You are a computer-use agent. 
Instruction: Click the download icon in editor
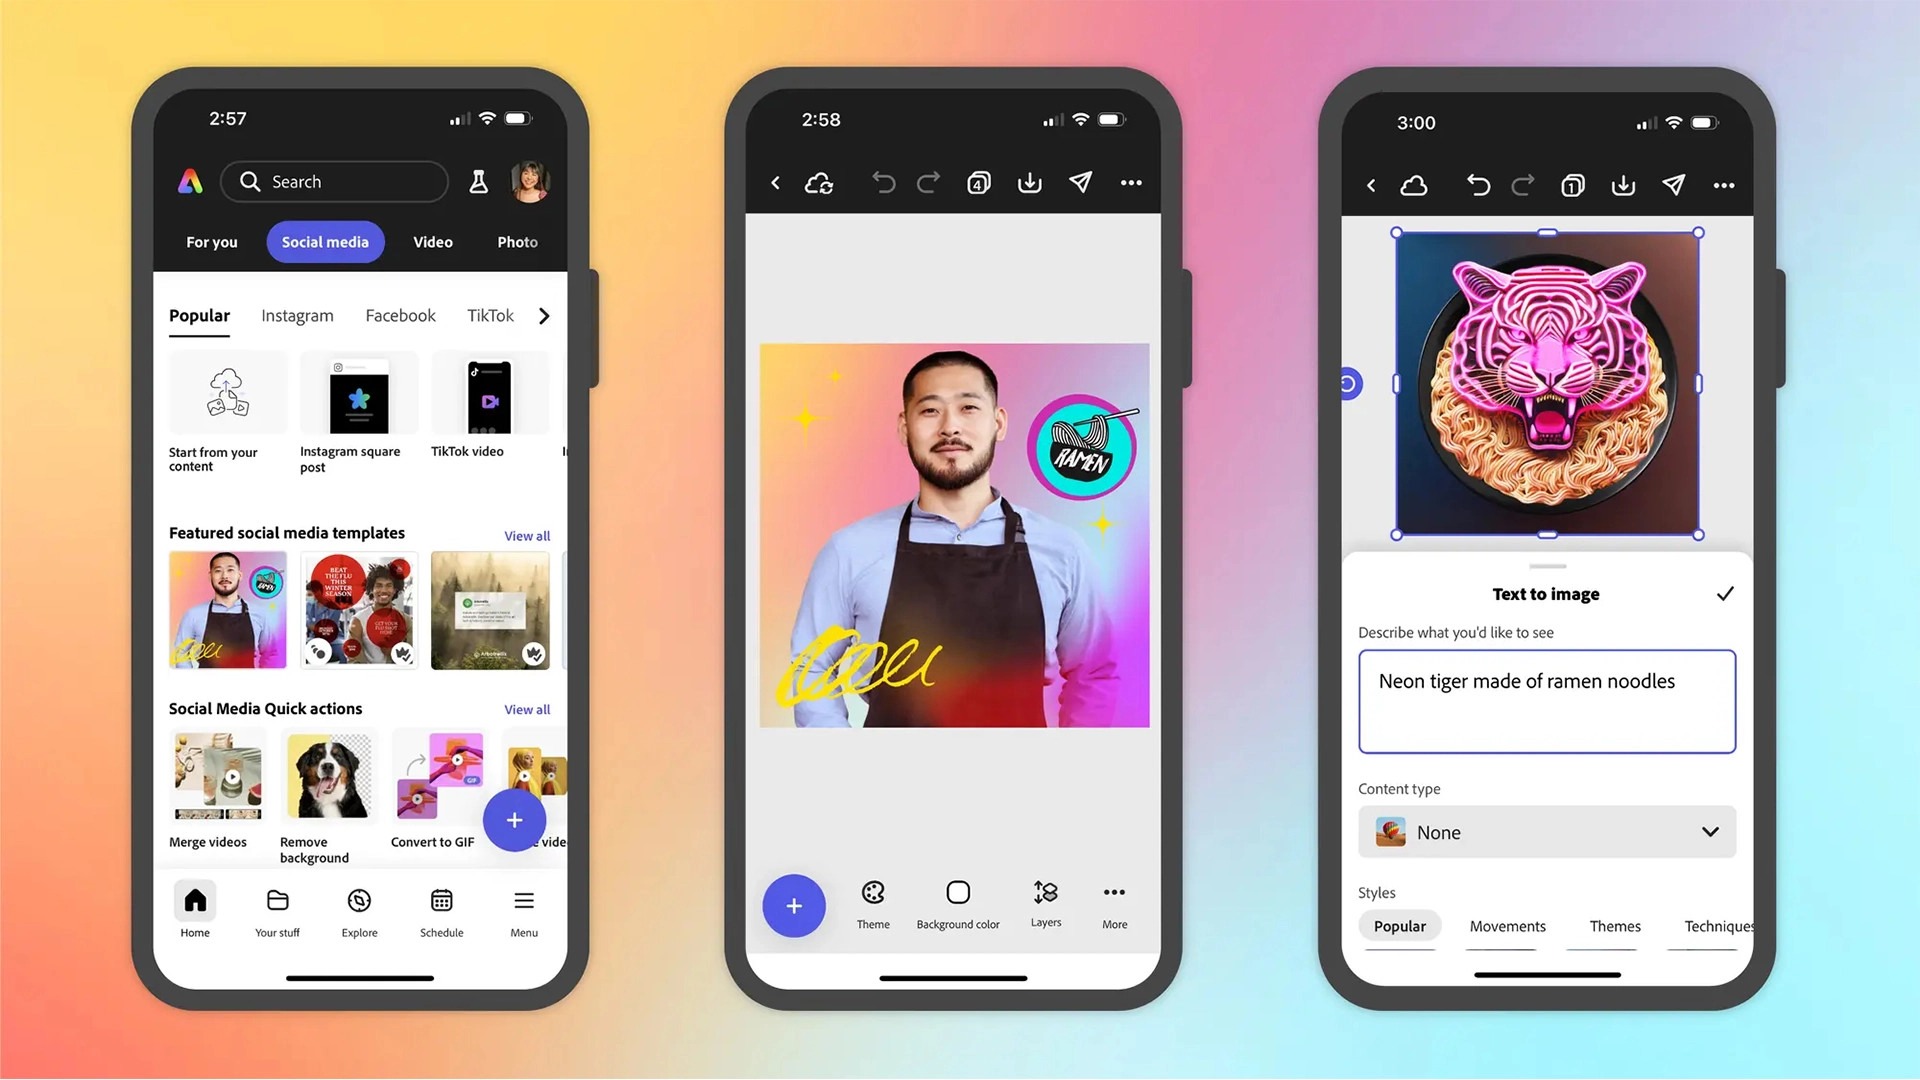pos(1030,183)
